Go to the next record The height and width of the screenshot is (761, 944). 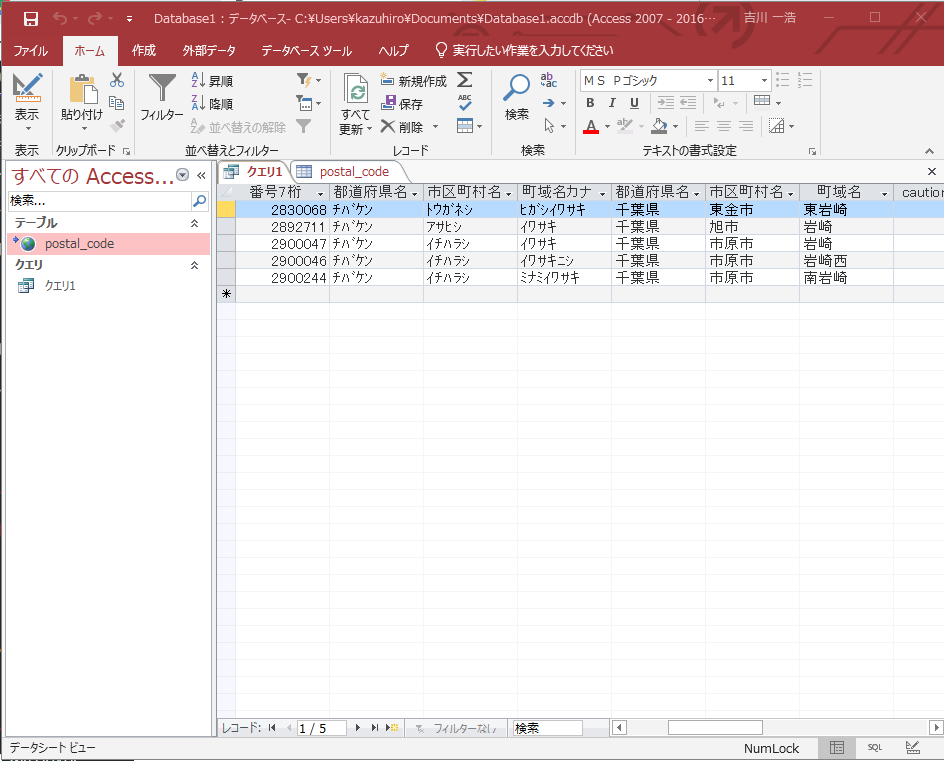(x=358, y=728)
